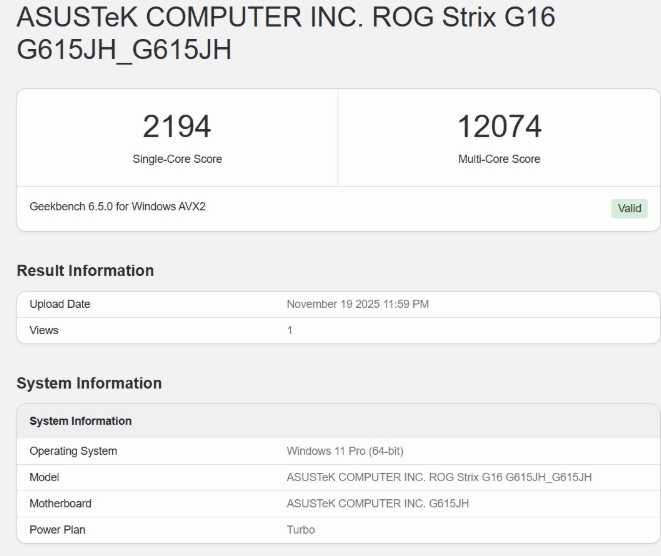Select the Multi-Core Score label
The height and width of the screenshot is (556, 661).
(x=499, y=159)
